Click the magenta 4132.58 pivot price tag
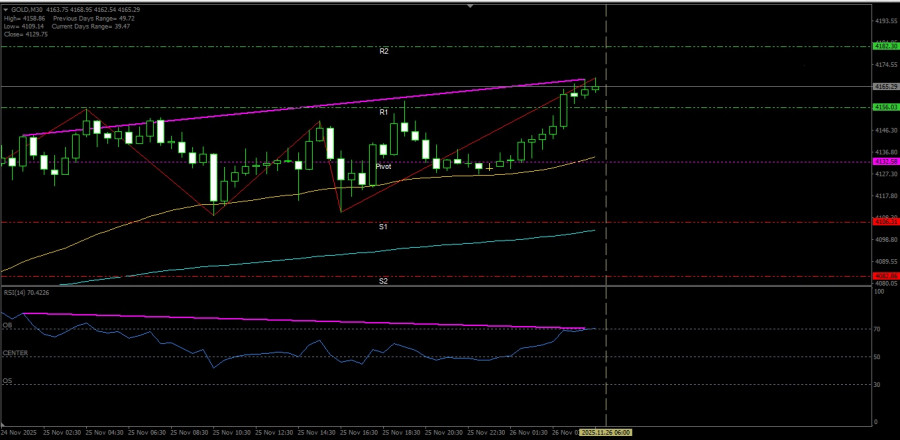Screen dimensions: 900x440 click(x=885, y=162)
